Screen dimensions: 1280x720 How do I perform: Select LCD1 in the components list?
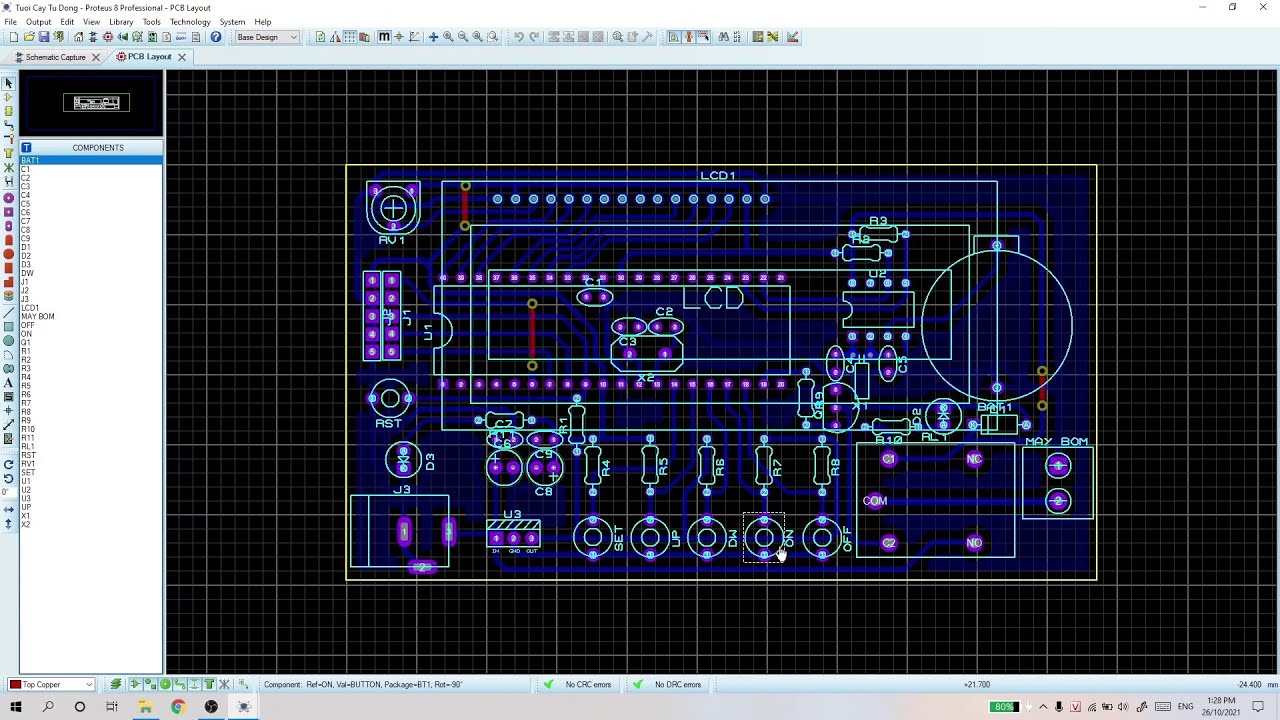(x=30, y=308)
